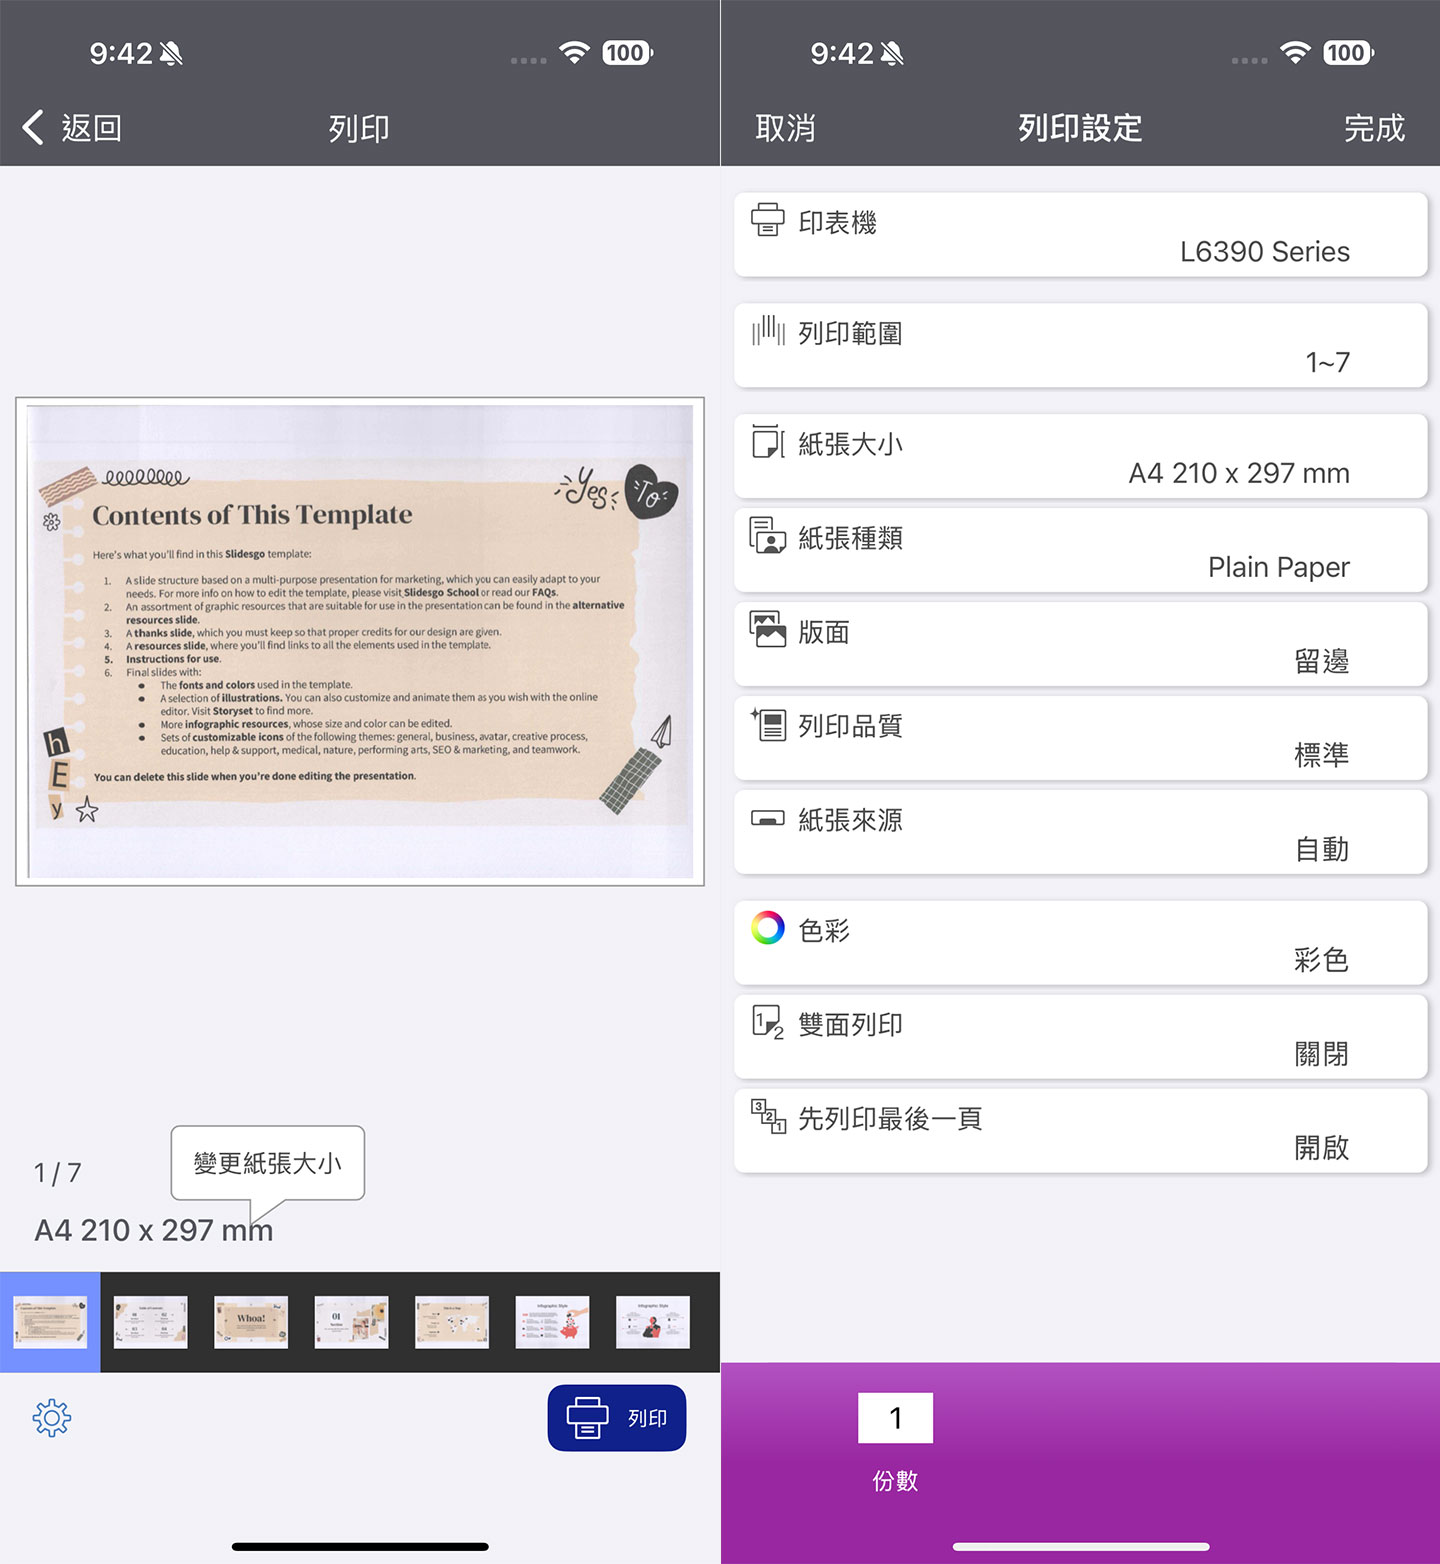Tap the Wi-Fi icon in right status bar
This screenshot has width=1440, height=1564.
click(x=1295, y=52)
